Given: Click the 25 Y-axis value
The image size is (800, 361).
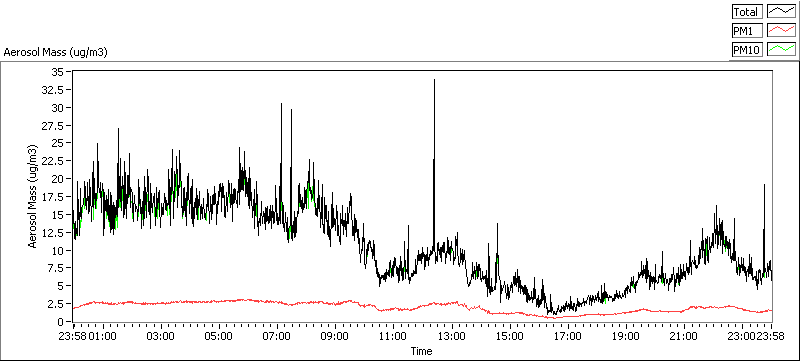Looking at the screenshot, I should pos(58,143).
